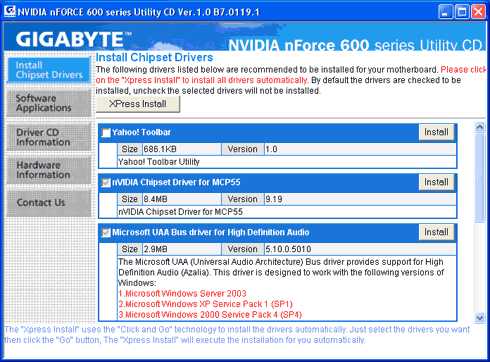This screenshot has width=490, height=362.
Task: Open the Install Chipset Drivers tab
Action: click(x=49, y=70)
